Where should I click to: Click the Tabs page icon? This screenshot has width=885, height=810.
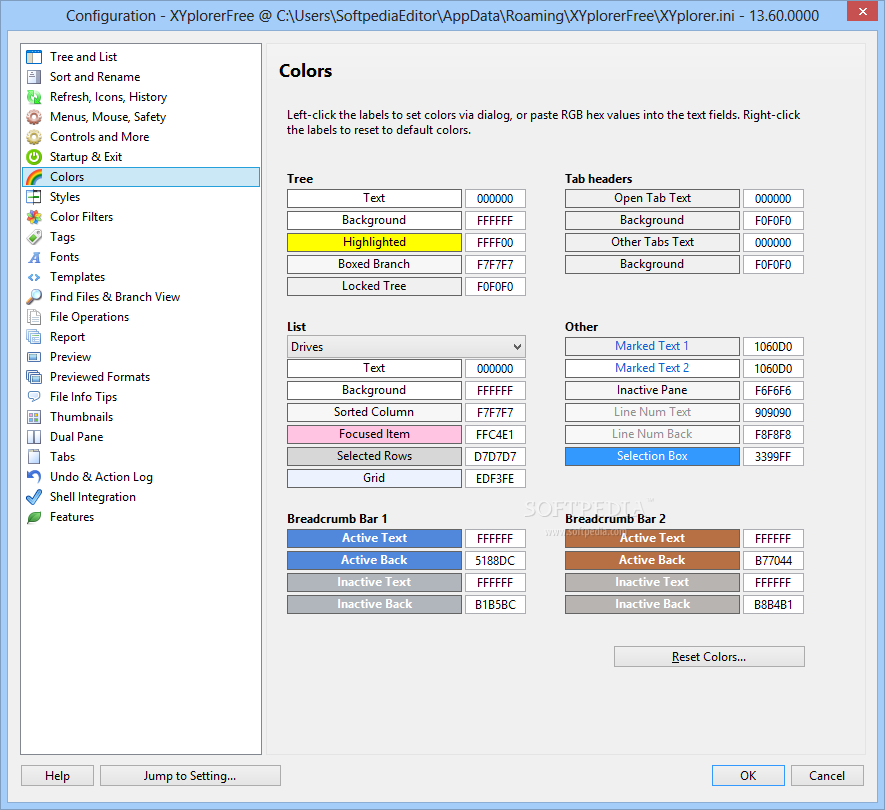(x=34, y=457)
